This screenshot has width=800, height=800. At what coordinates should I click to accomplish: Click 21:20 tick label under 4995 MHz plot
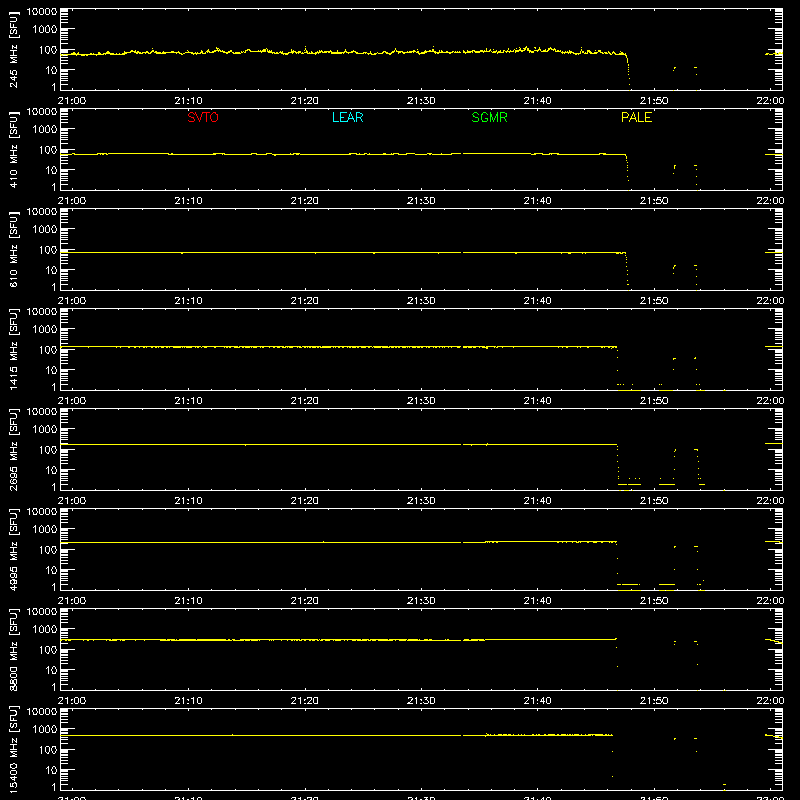pyautogui.click(x=305, y=601)
